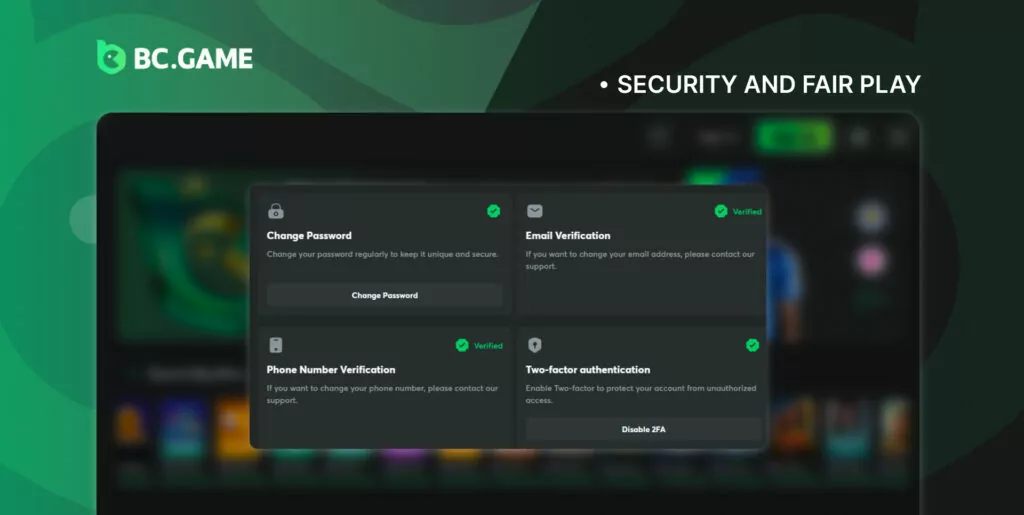Click the padlock icon above Change Password
The width and height of the screenshot is (1024, 515).
(x=276, y=211)
